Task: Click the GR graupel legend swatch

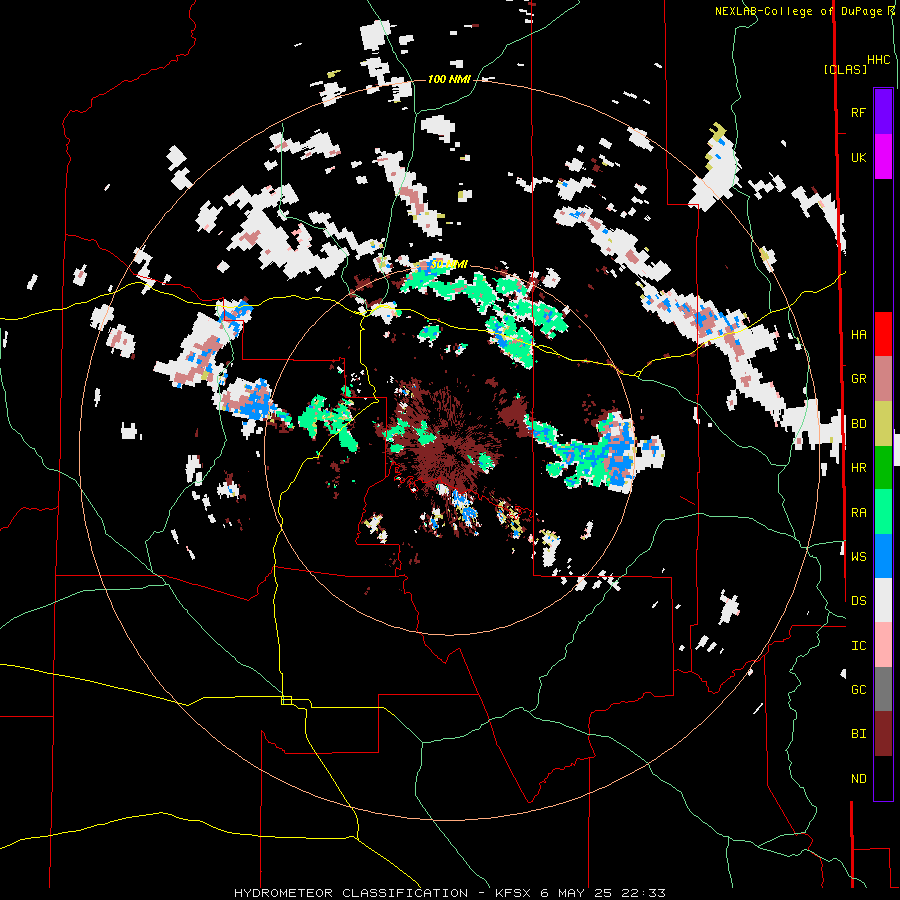Action: [x=883, y=378]
